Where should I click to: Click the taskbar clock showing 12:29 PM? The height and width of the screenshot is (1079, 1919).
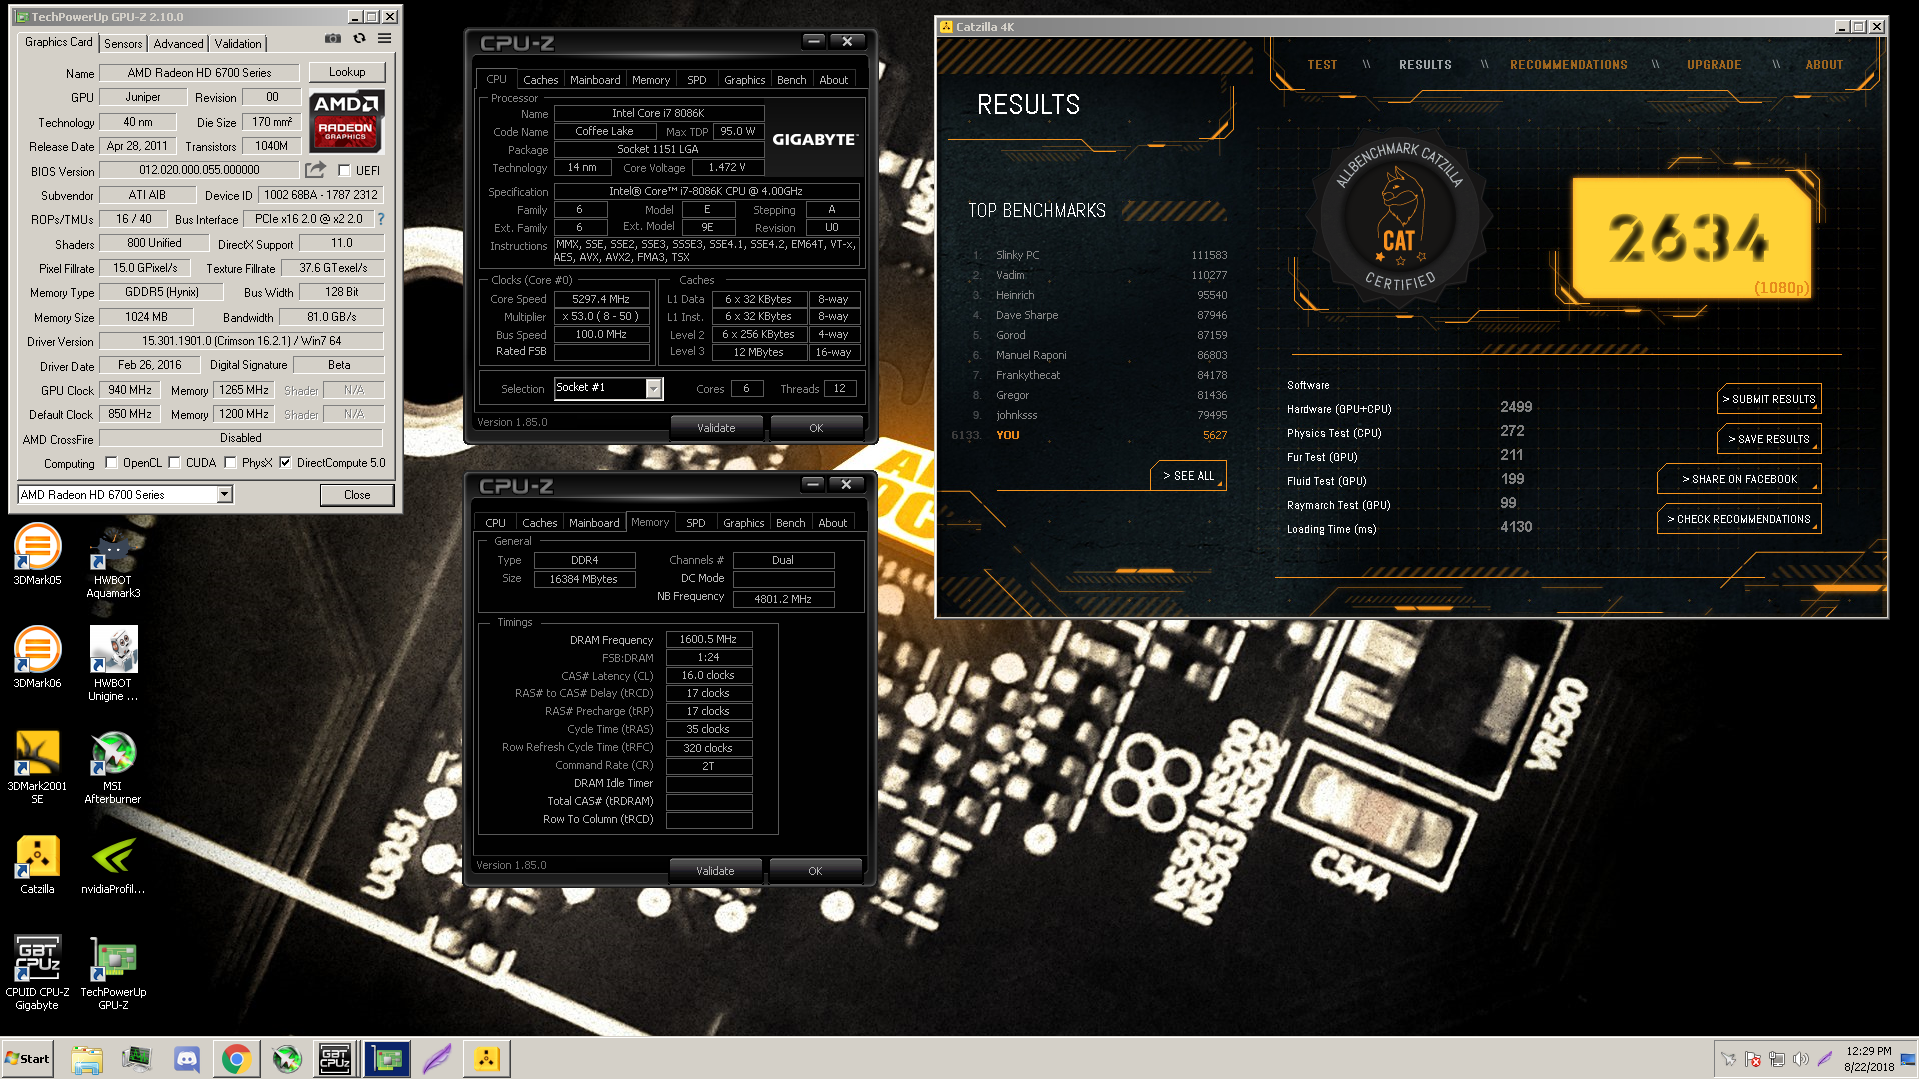tap(1869, 1059)
